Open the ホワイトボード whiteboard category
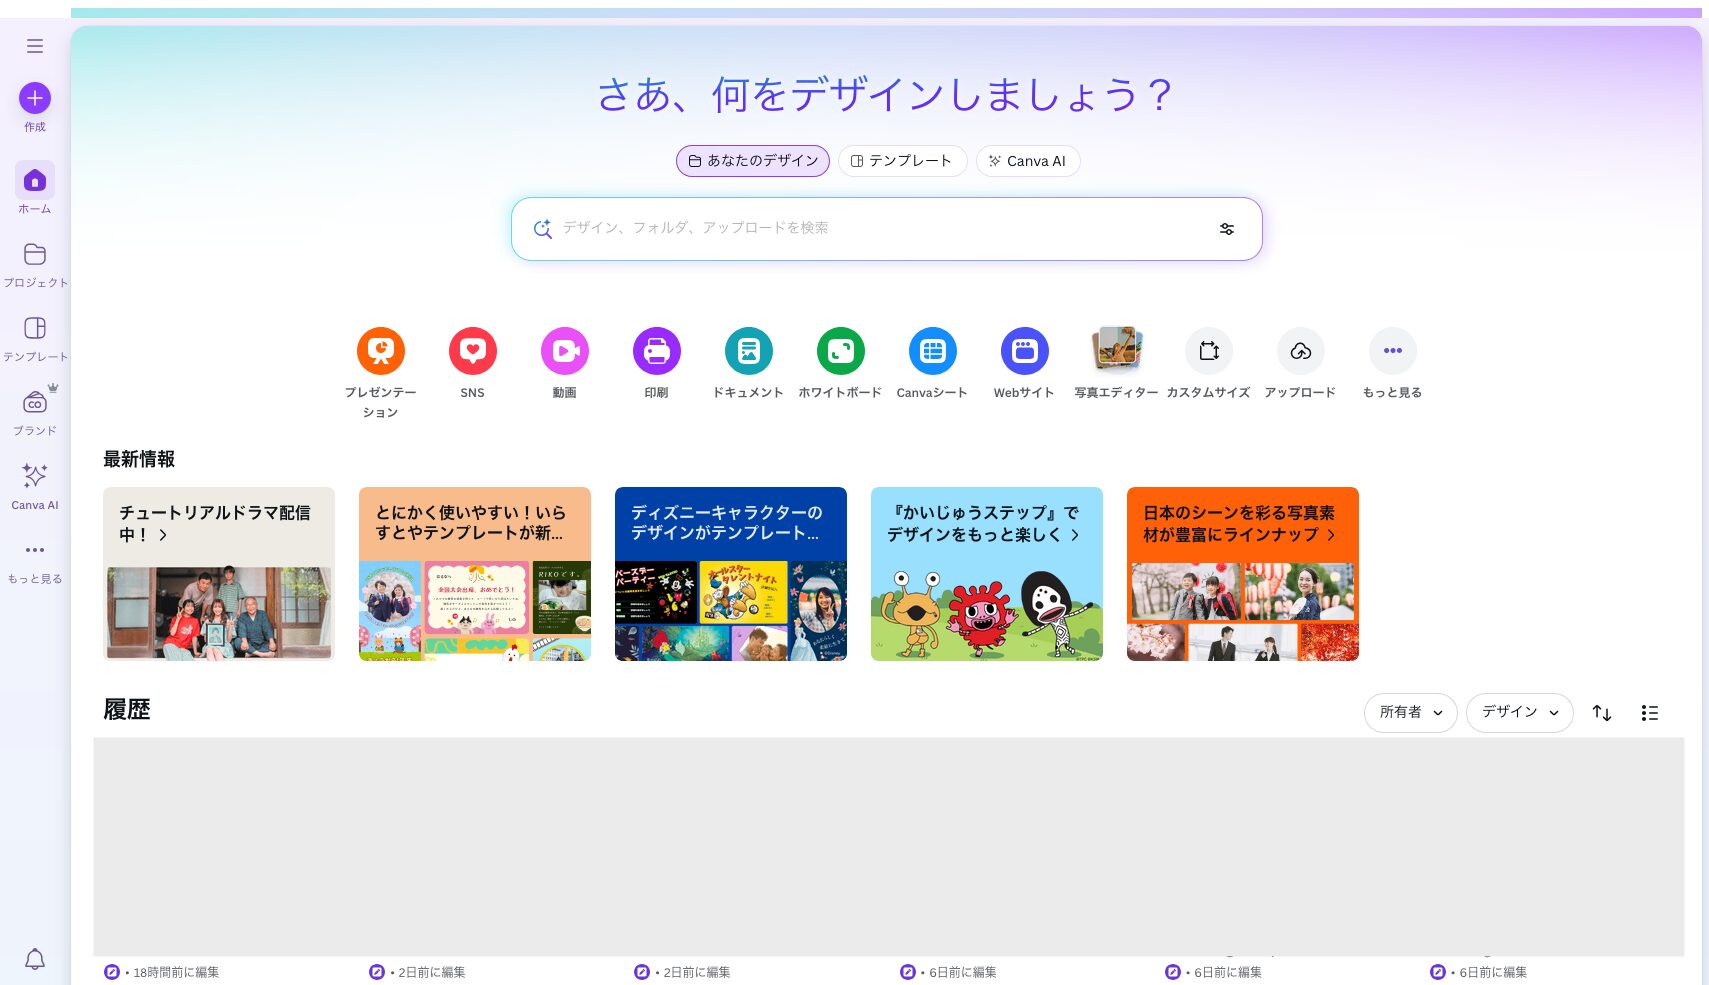Viewport: 1709px width, 985px height. point(840,351)
